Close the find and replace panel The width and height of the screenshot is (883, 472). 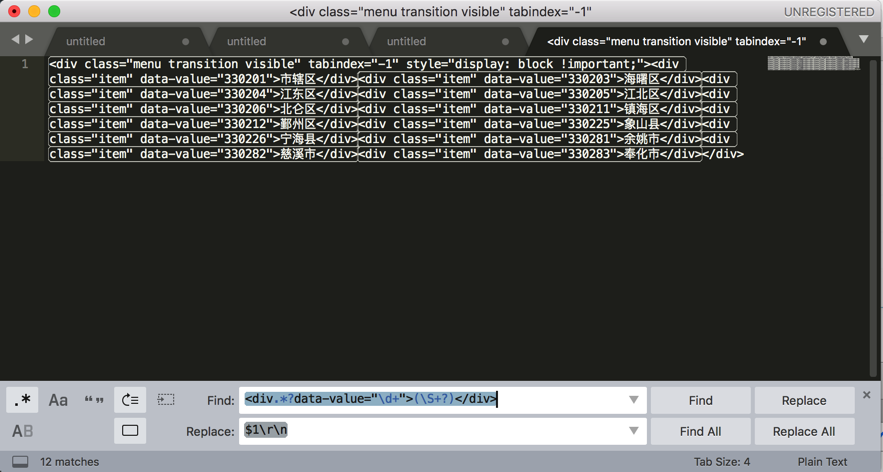[x=866, y=395]
